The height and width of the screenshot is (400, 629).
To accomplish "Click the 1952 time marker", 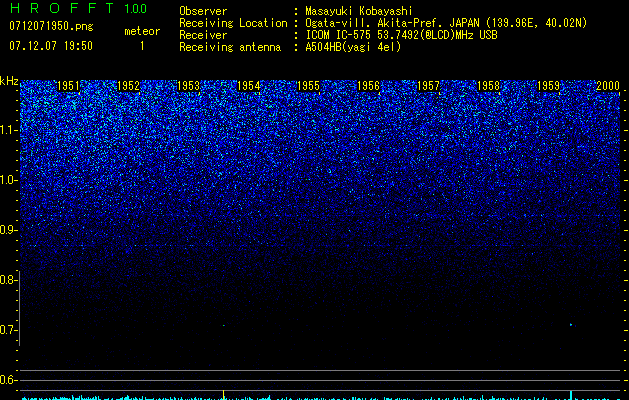I will pos(128,86).
